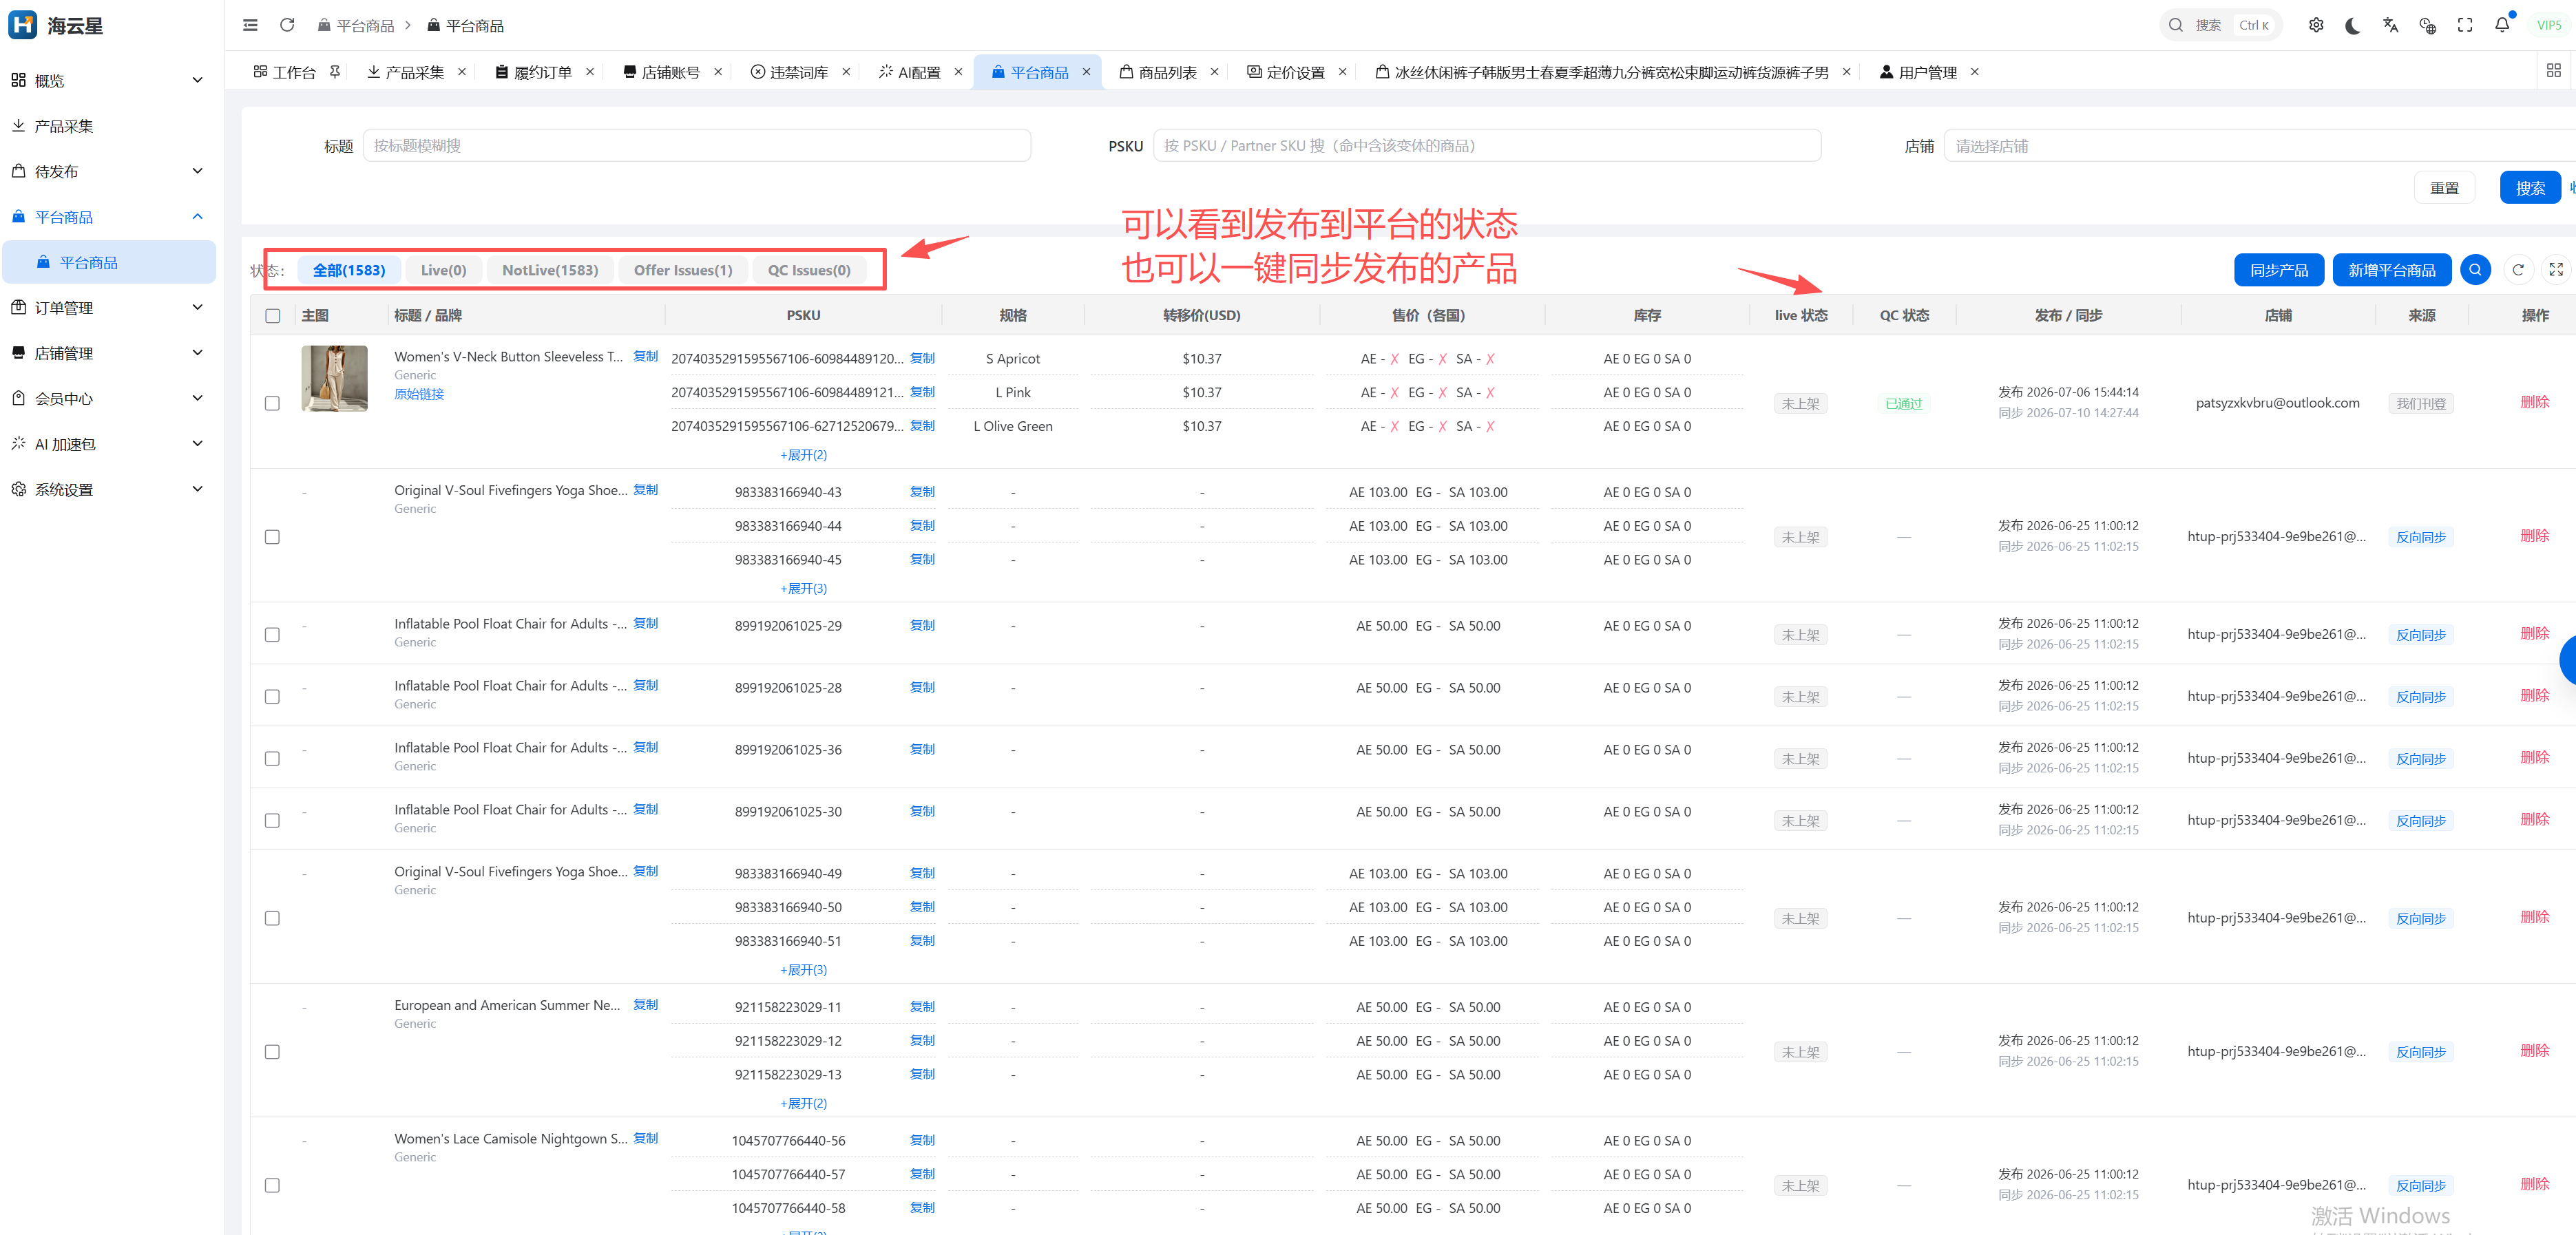This screenshot has width=2576, height=1235.
Task: Check the European and American Summer row checkbox
Action: tap(272, 1052)
